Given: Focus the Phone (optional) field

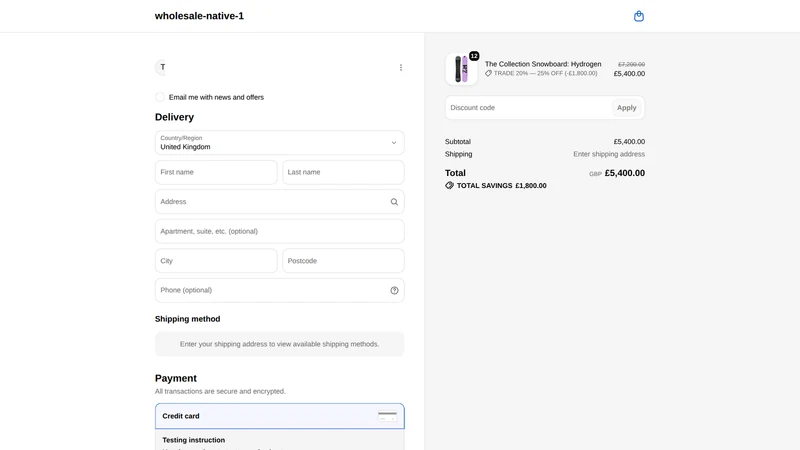Looking at the screenshot, I should 280,290.
